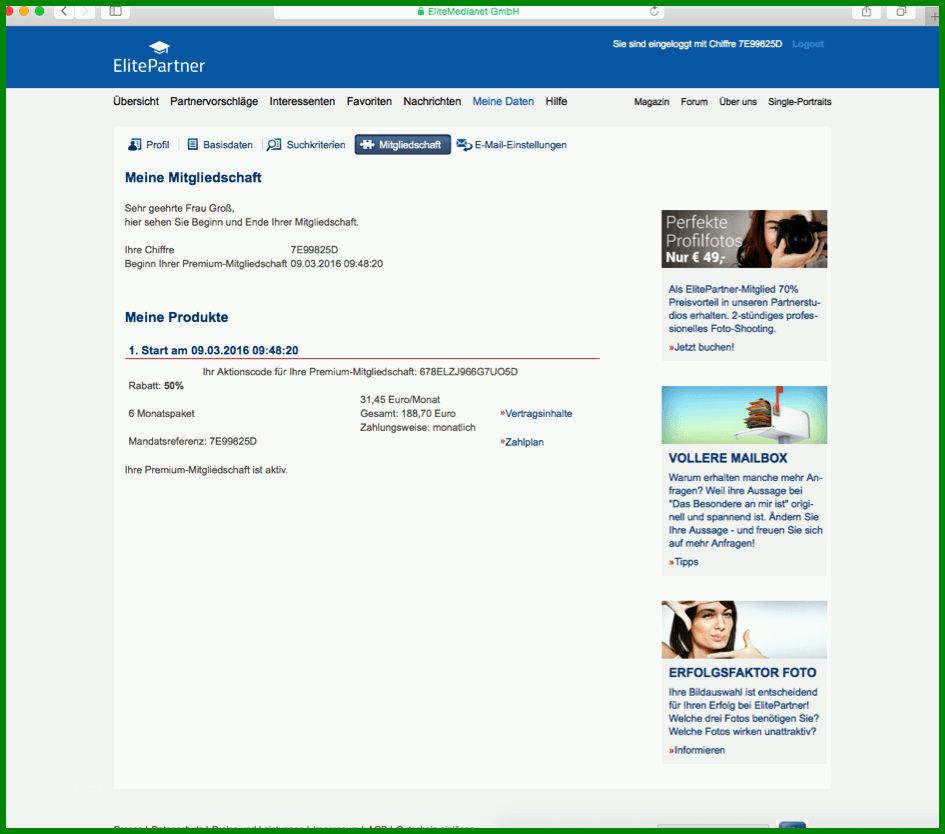Click the '31,45 Euro/Monat' text
945x834 pixels.
[400, 400]
